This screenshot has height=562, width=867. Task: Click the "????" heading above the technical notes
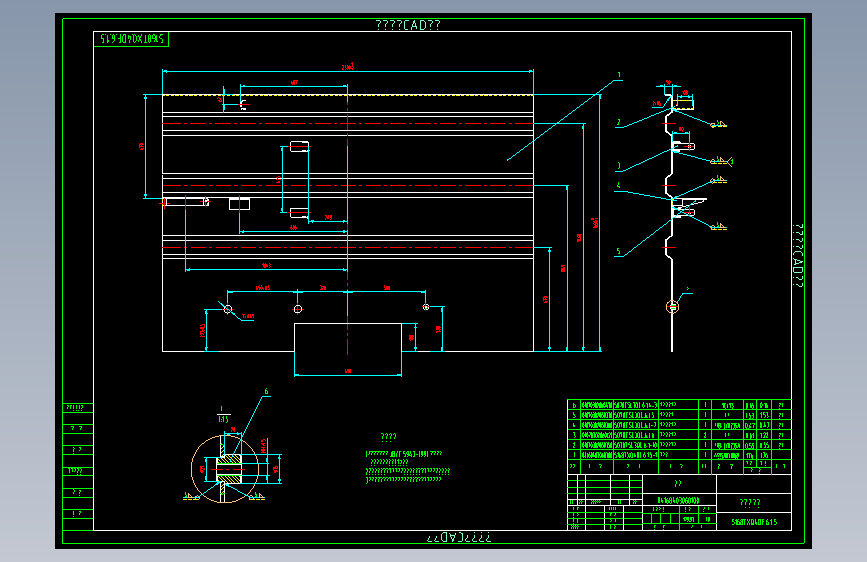388,437
